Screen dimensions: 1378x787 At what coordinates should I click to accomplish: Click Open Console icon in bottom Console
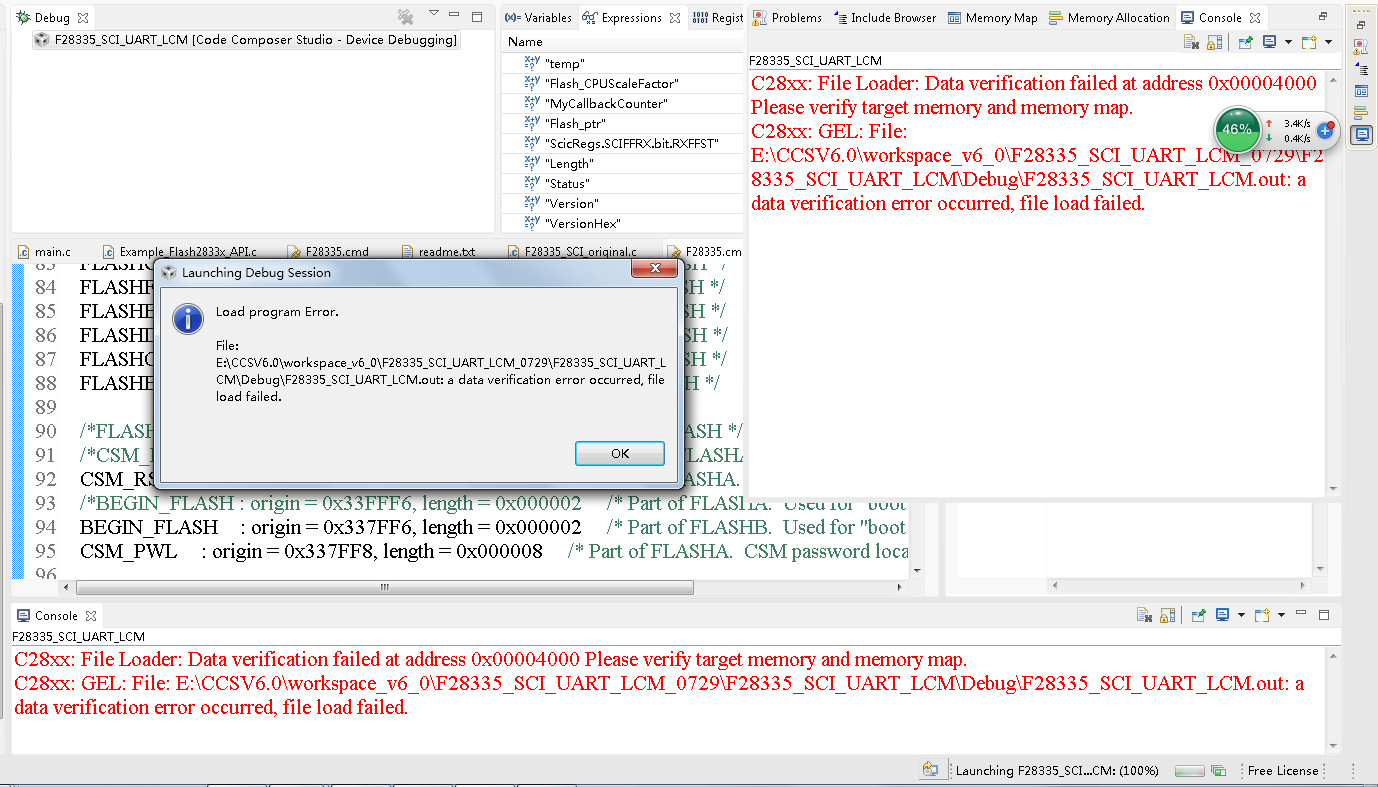(x=1263, y=615)
